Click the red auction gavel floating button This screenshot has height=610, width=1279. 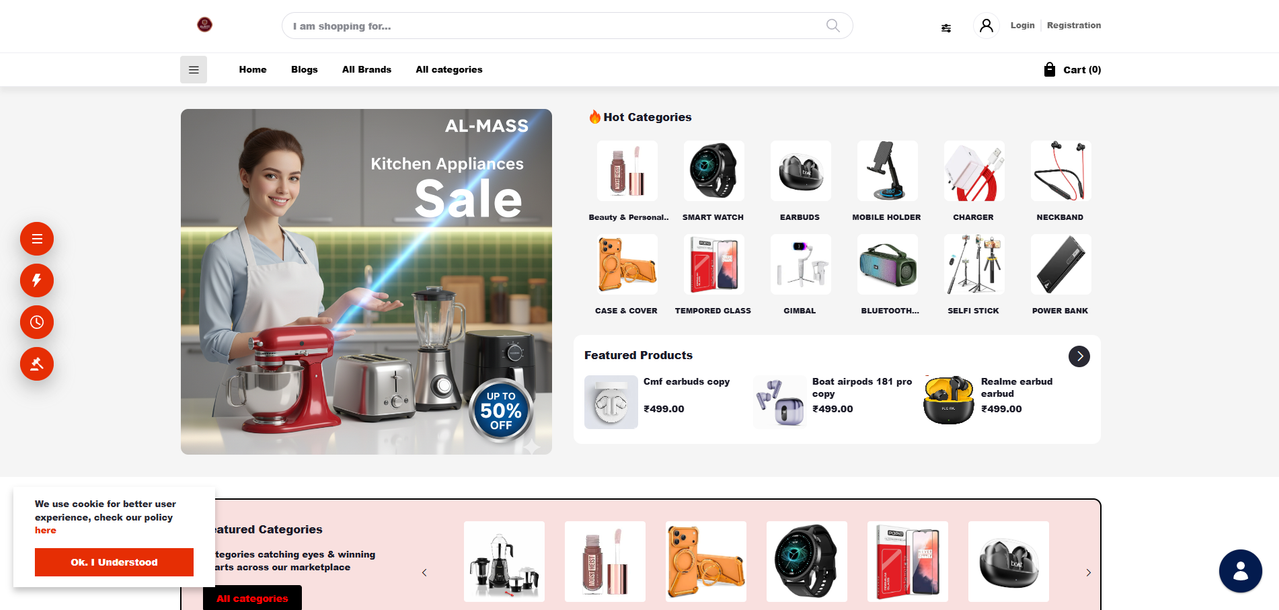click(x=37, y=364)
